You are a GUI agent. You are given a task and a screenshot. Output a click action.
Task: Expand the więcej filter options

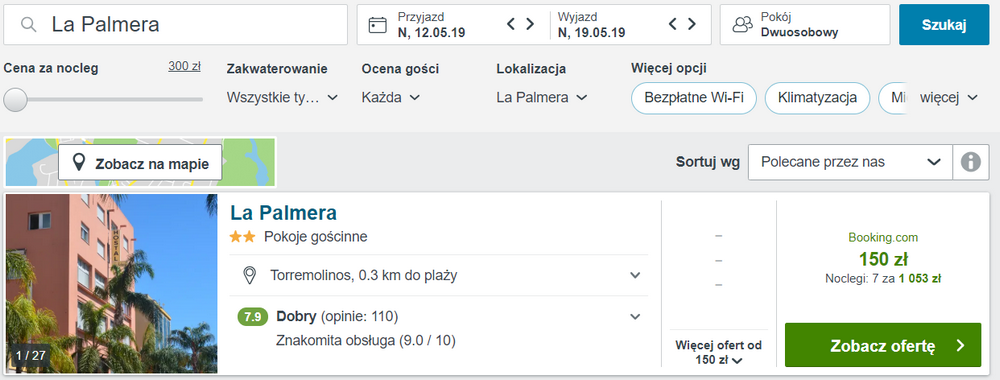coord(949,98)
